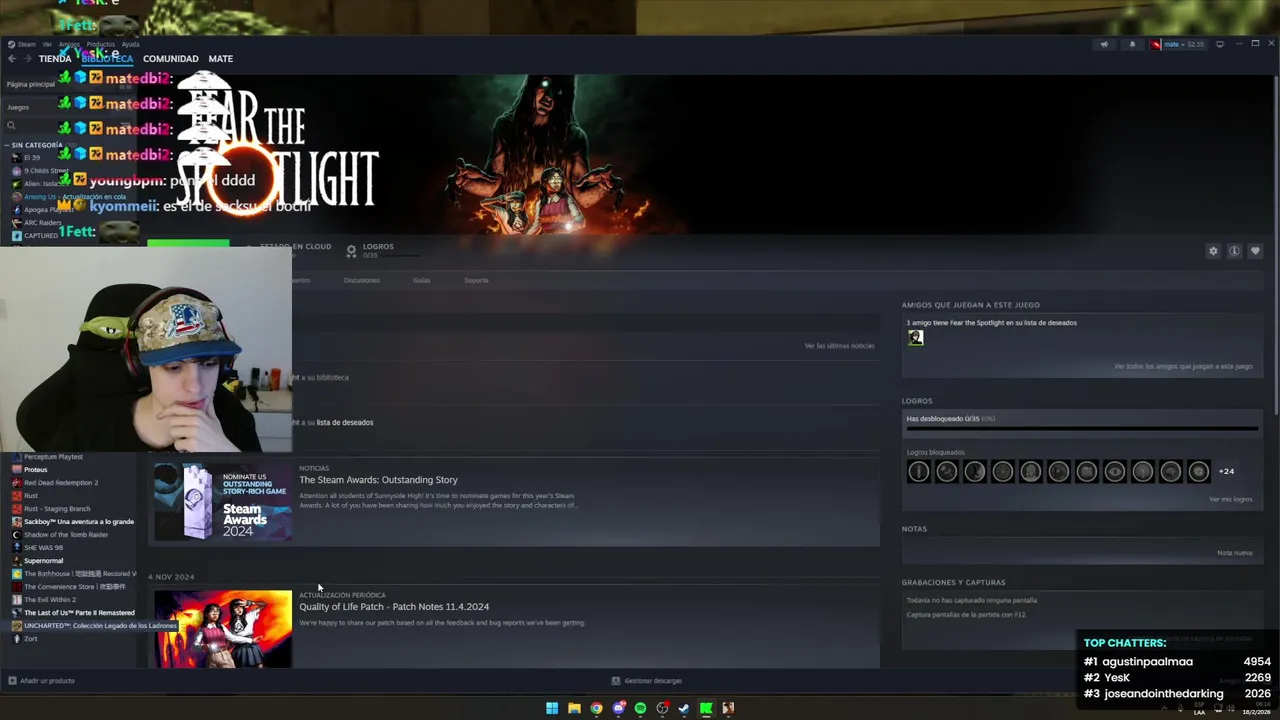This screenshot has height=720, width=1280.
Task: Select the last locked achievement icon
Action: click(x=1198, y=472)
